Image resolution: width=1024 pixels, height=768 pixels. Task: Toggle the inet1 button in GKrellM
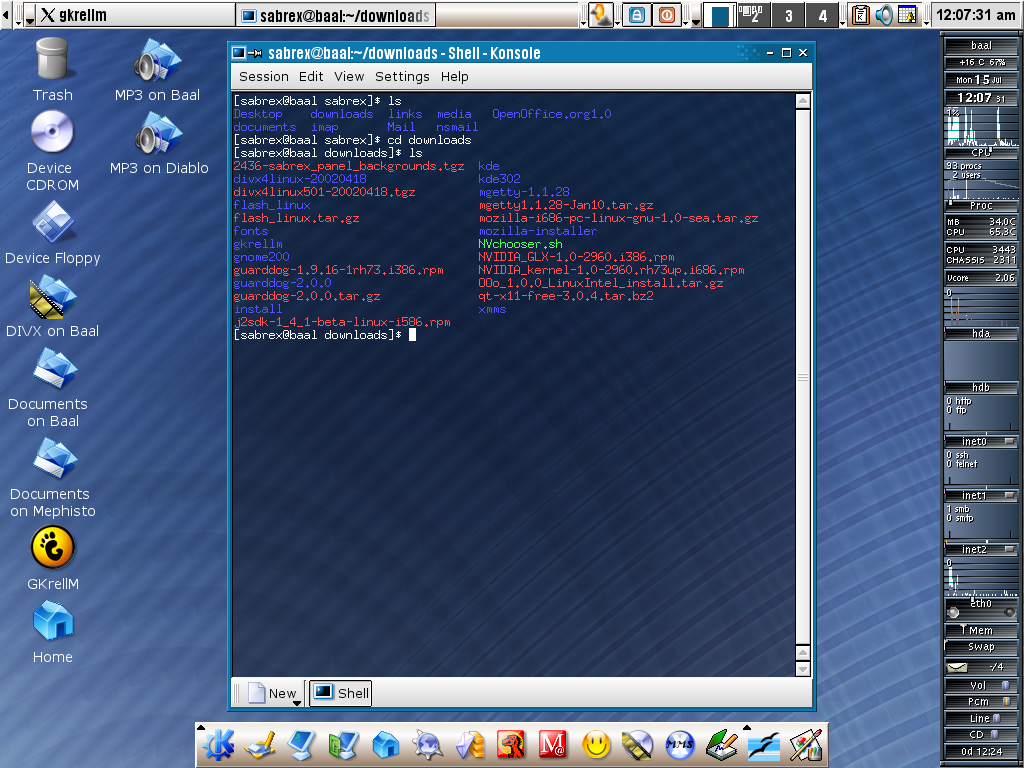pyautogui.click(x=1010, y=495)
